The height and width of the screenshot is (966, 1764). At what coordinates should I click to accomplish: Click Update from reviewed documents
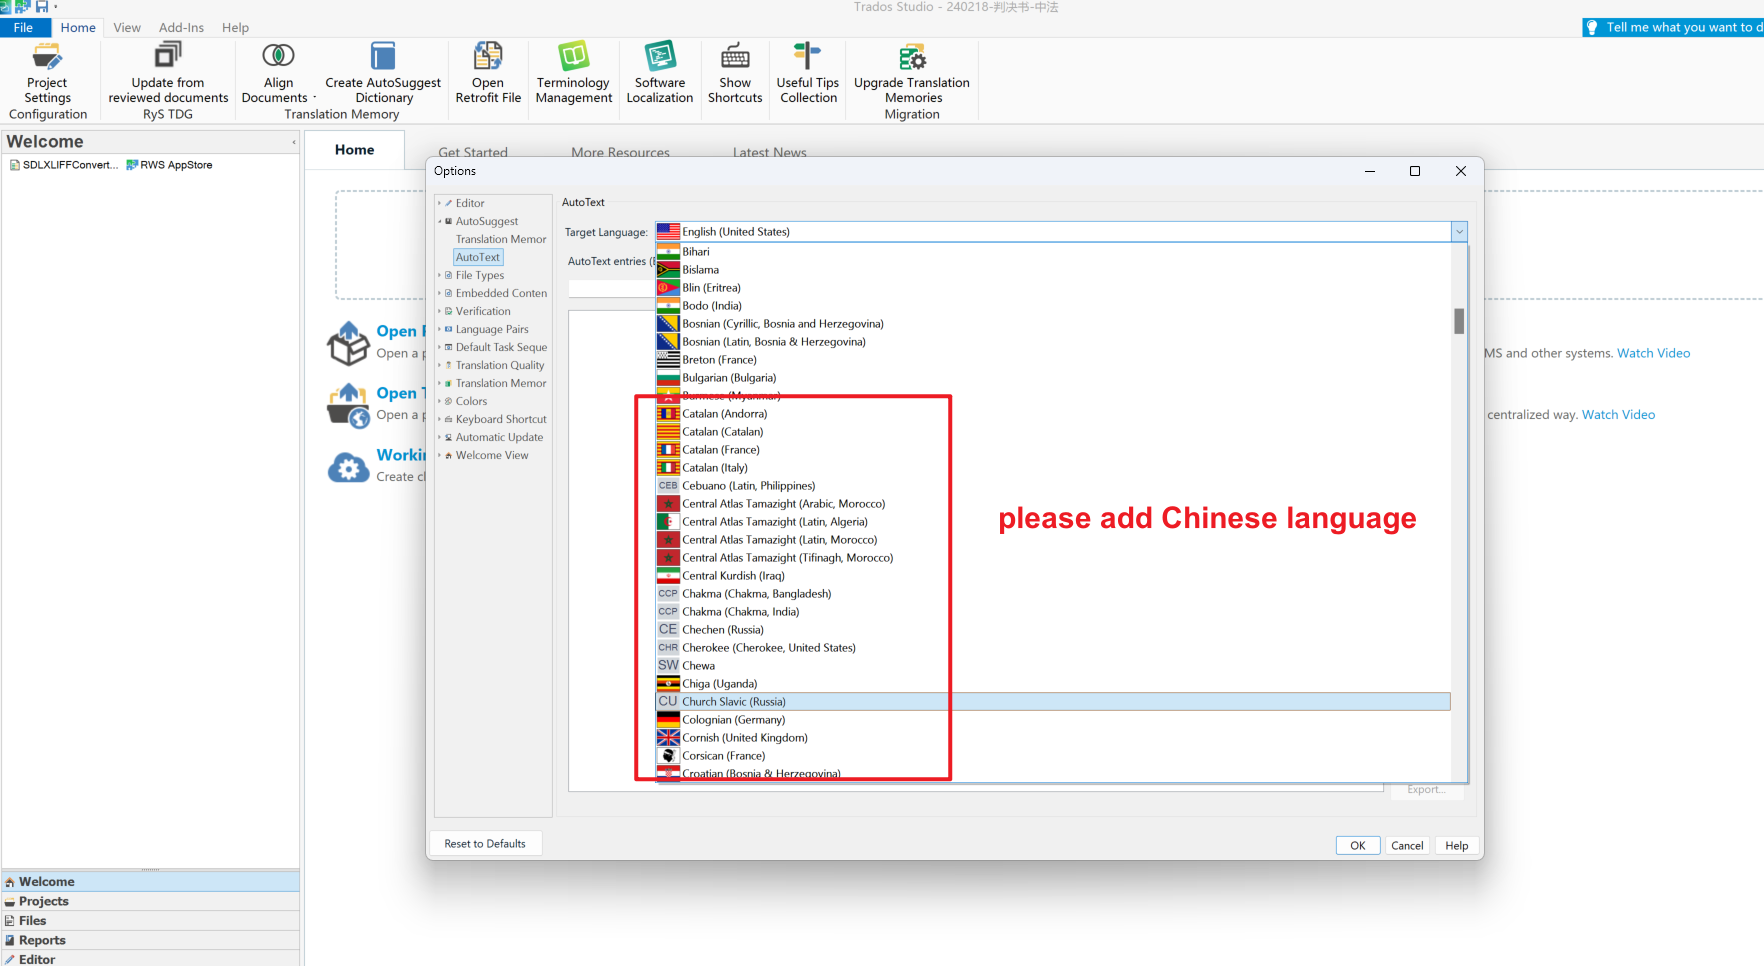coord(168,73)
